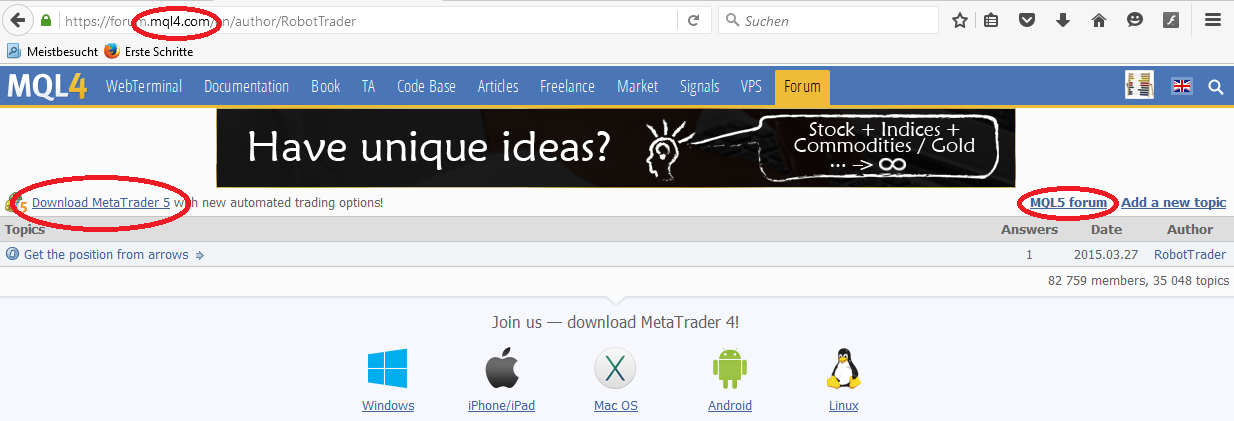
Task: Open the TA menu item
Action: (369, 86)
